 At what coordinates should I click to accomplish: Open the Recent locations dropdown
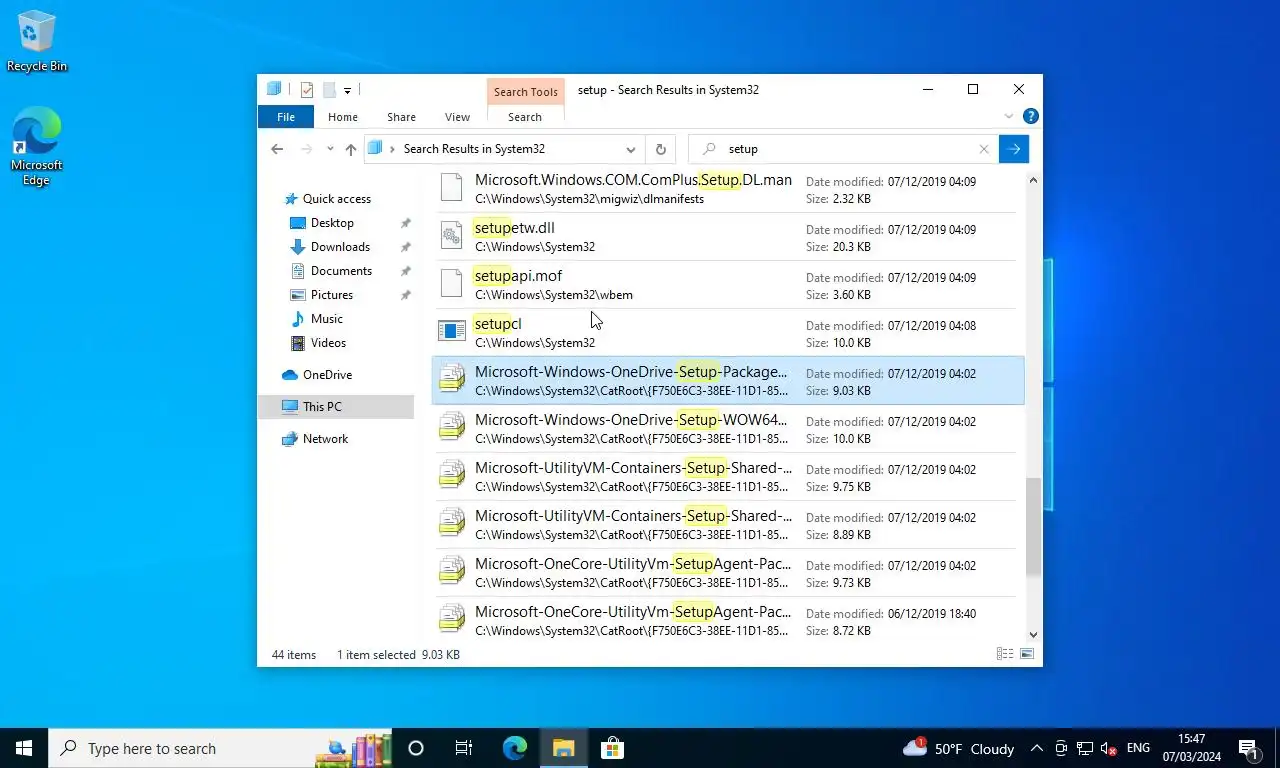coord(330,149)
